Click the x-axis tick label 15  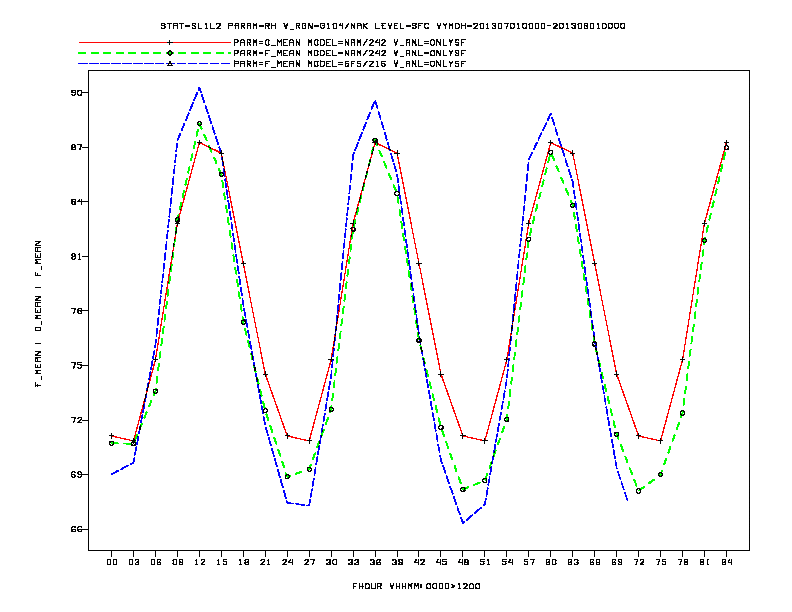(221, 562)
